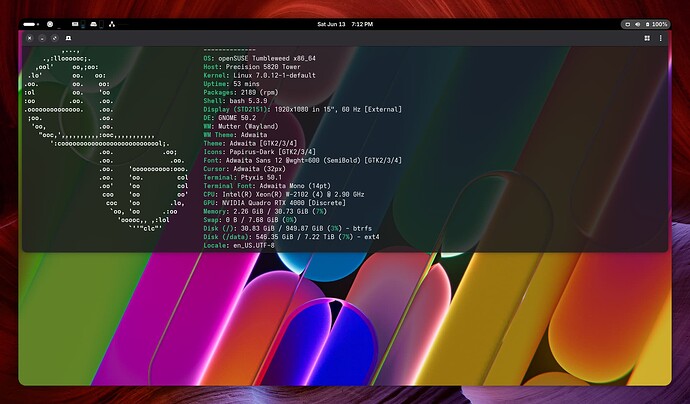Click the 'Swap: 0 B / 7.68 GiB' line
The image size is (690, 404).
coord(250,220)
